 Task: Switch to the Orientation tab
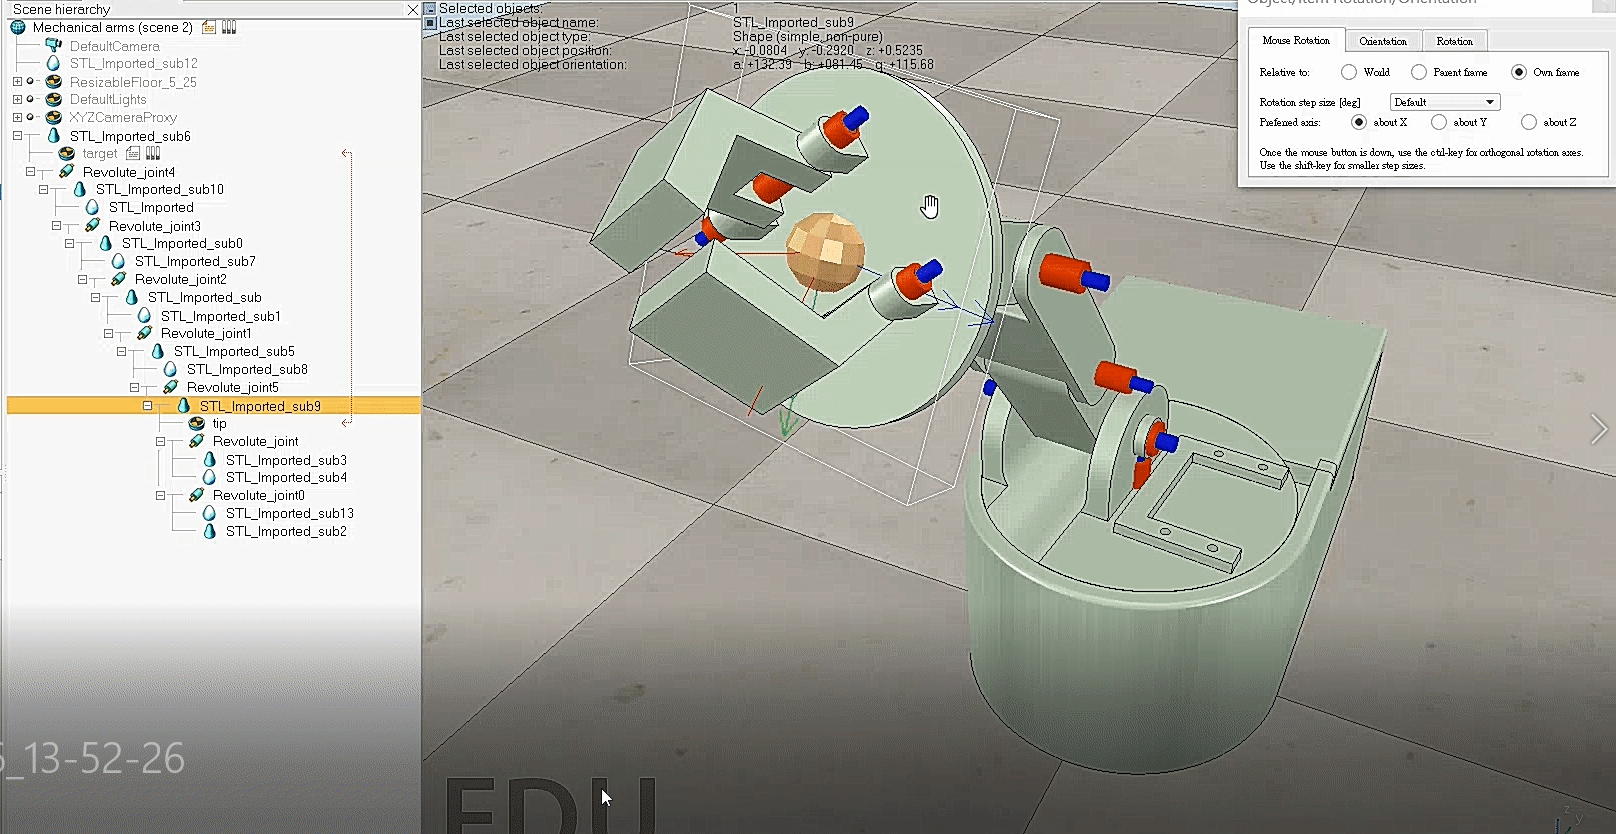tap(1383, 41)
